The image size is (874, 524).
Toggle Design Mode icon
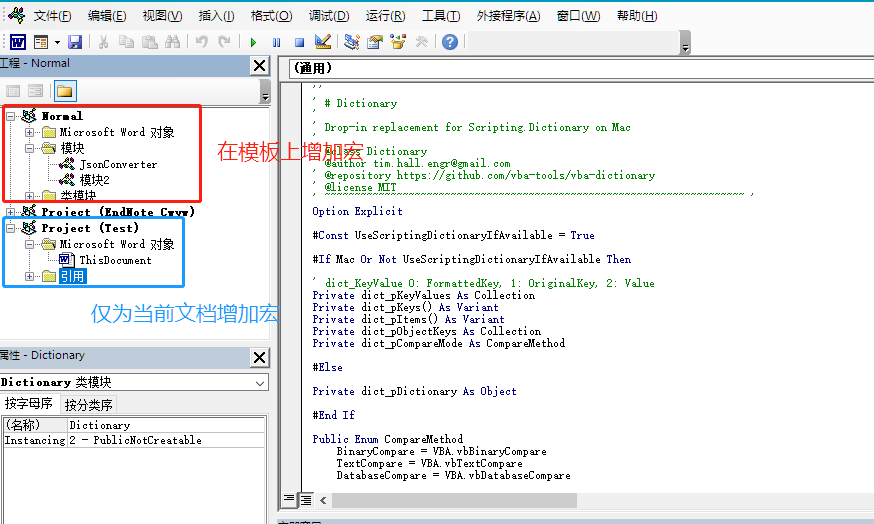(323, 42)
